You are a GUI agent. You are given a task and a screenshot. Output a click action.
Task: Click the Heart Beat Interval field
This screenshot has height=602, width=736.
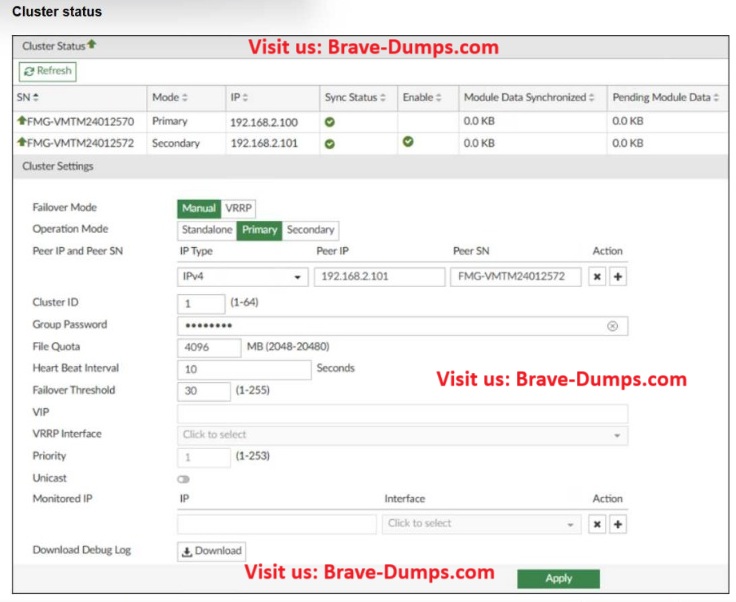(x=244, y=369)
